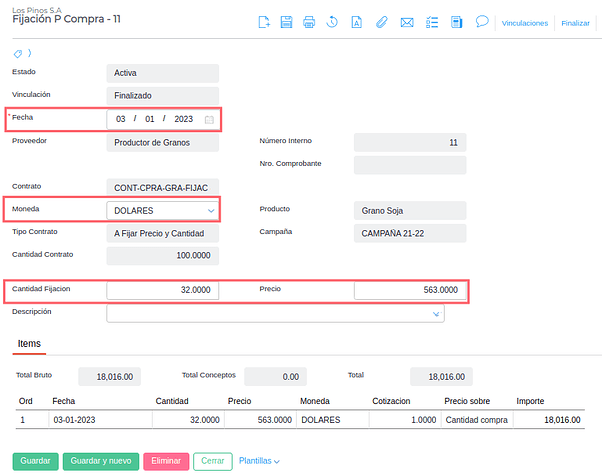Click the Ord column header
This screenshot has width=602, height=473.
(x=26, y=401)
